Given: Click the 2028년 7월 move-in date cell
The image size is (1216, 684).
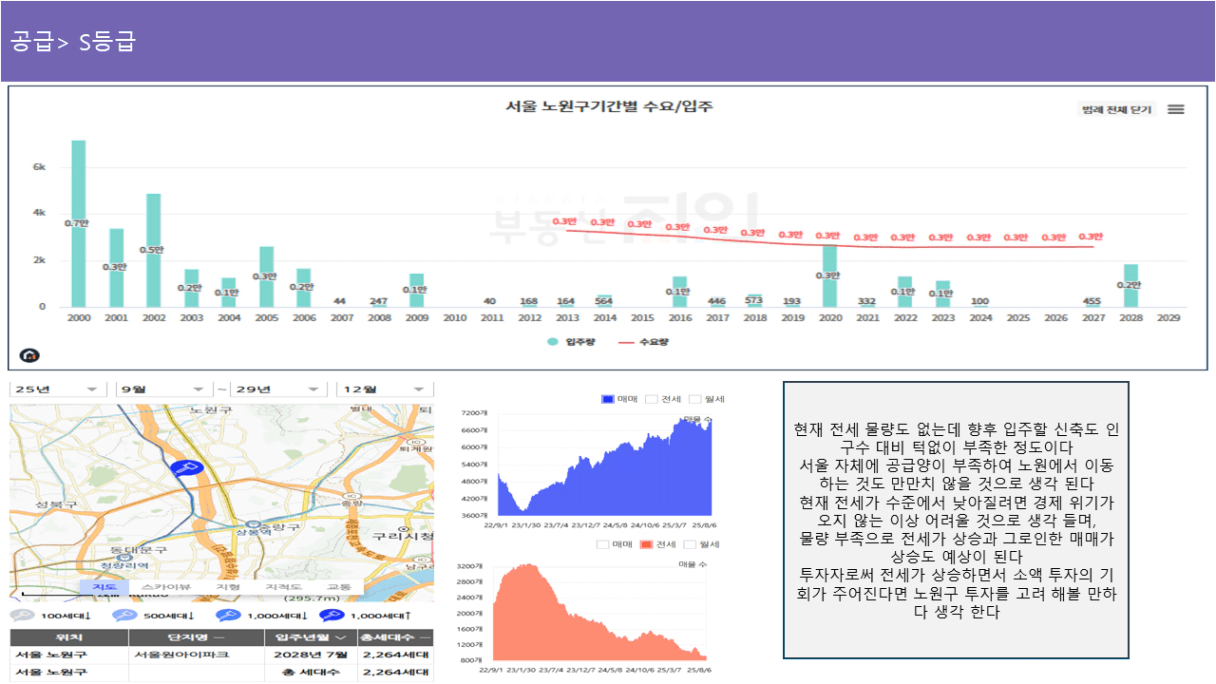Looking at the screenshot, I should (310, 655).
